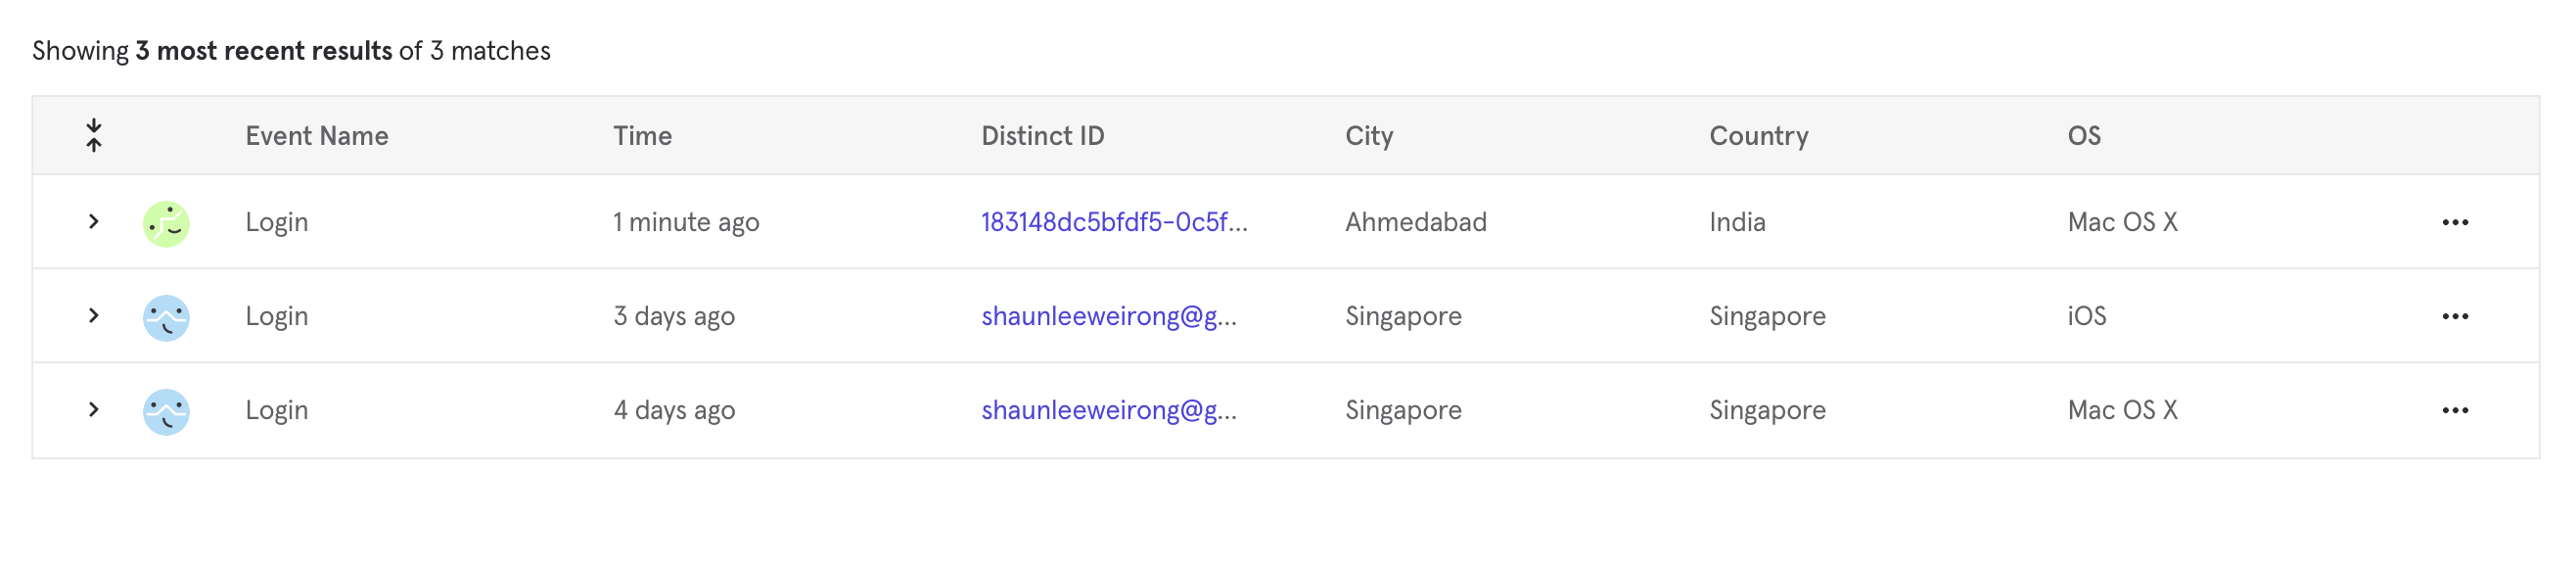Click blue avatar for 4 days ago login

click(166, 411)
